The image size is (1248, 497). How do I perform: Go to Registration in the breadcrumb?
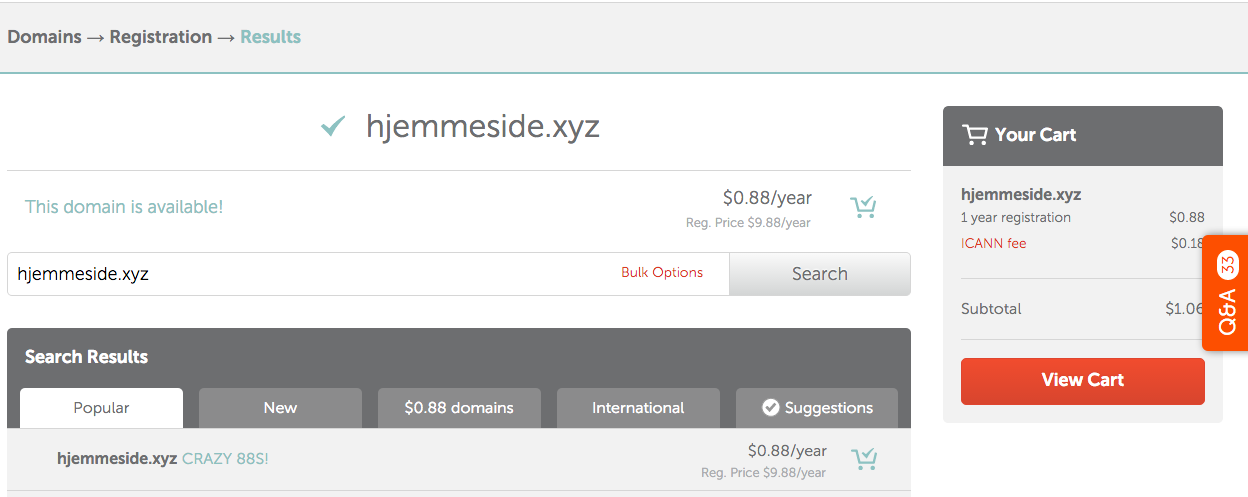(161, 37)
